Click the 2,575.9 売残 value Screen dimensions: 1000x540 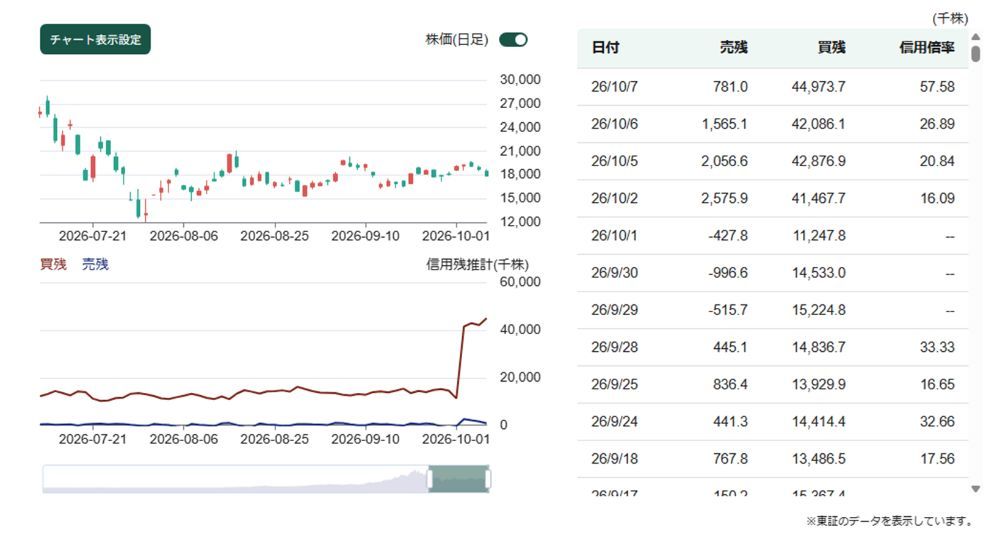[724, 198]
